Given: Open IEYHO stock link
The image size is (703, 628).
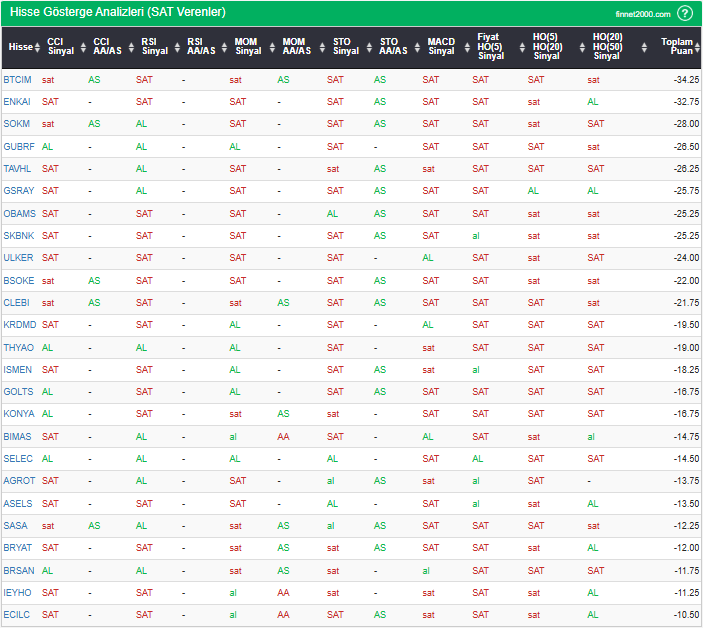Looking at the screenshot, I should [17, 593].
